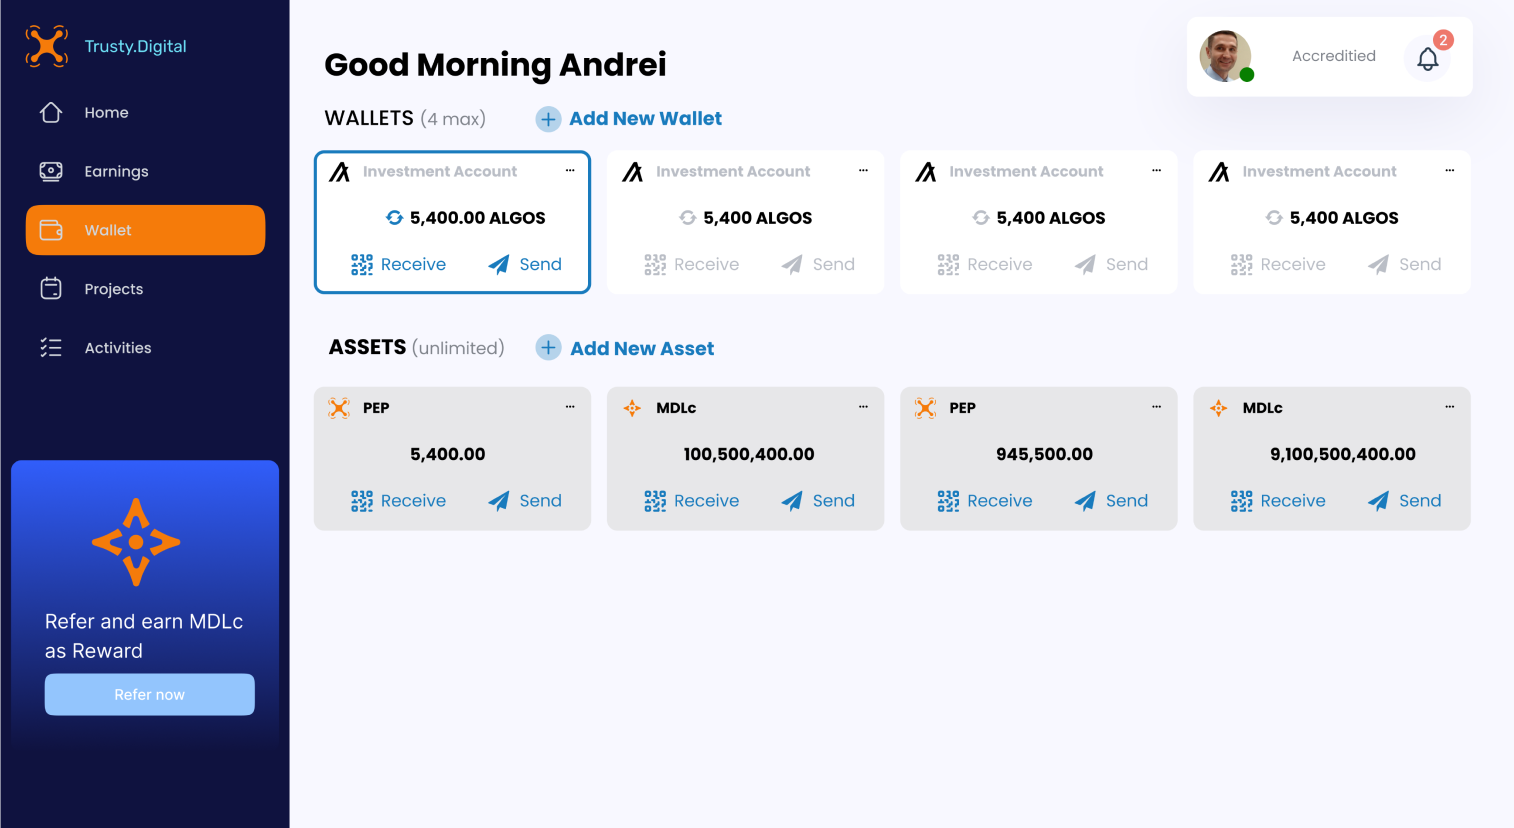Select the Activities sidebar item
The width and height of the screenshot is (1514, 828).
pyautogui.click(x=117, y=348)
